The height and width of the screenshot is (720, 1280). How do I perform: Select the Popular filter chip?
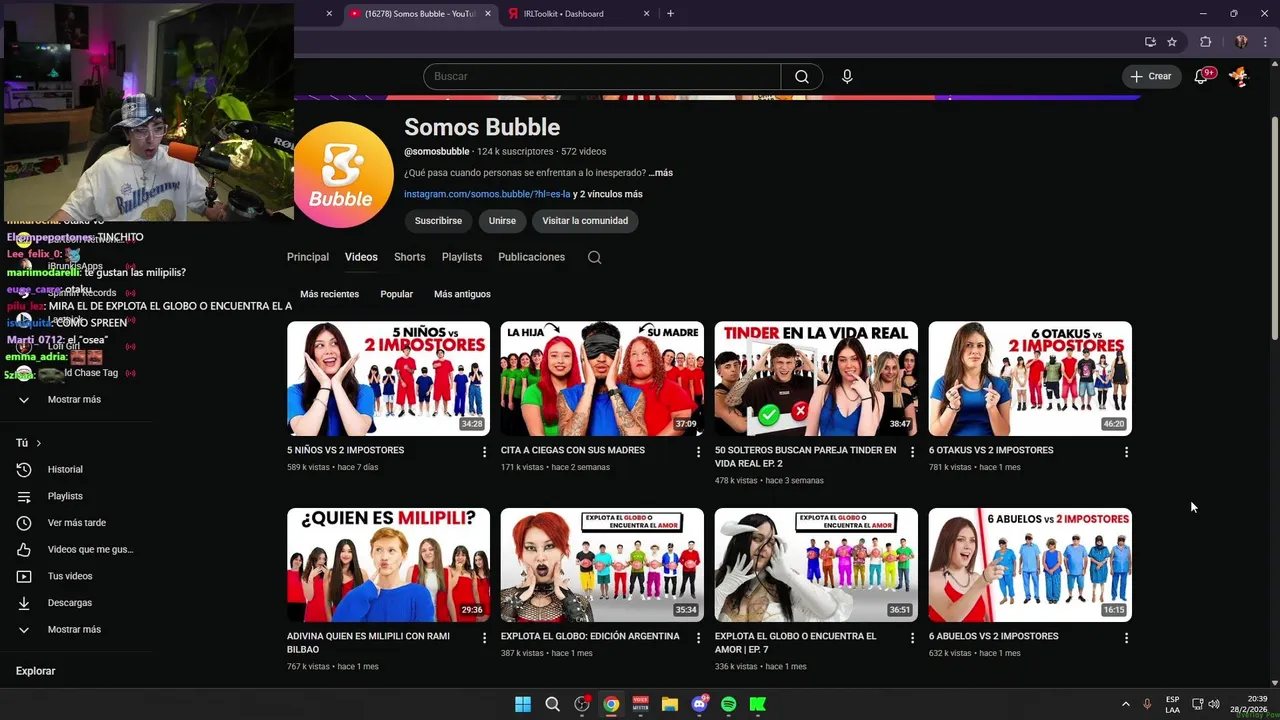pos(396,294)
